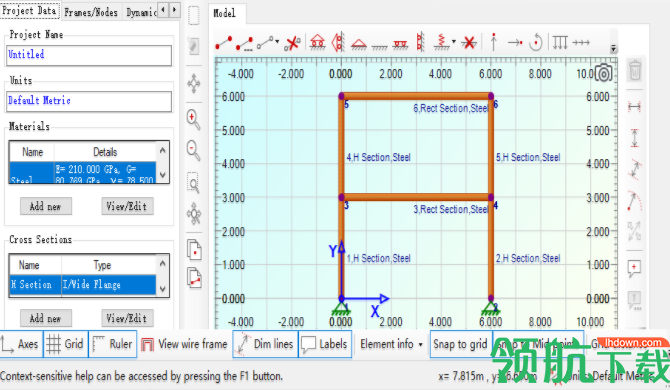
Task: Select the add dashed element tool
Action: point(244,43)
